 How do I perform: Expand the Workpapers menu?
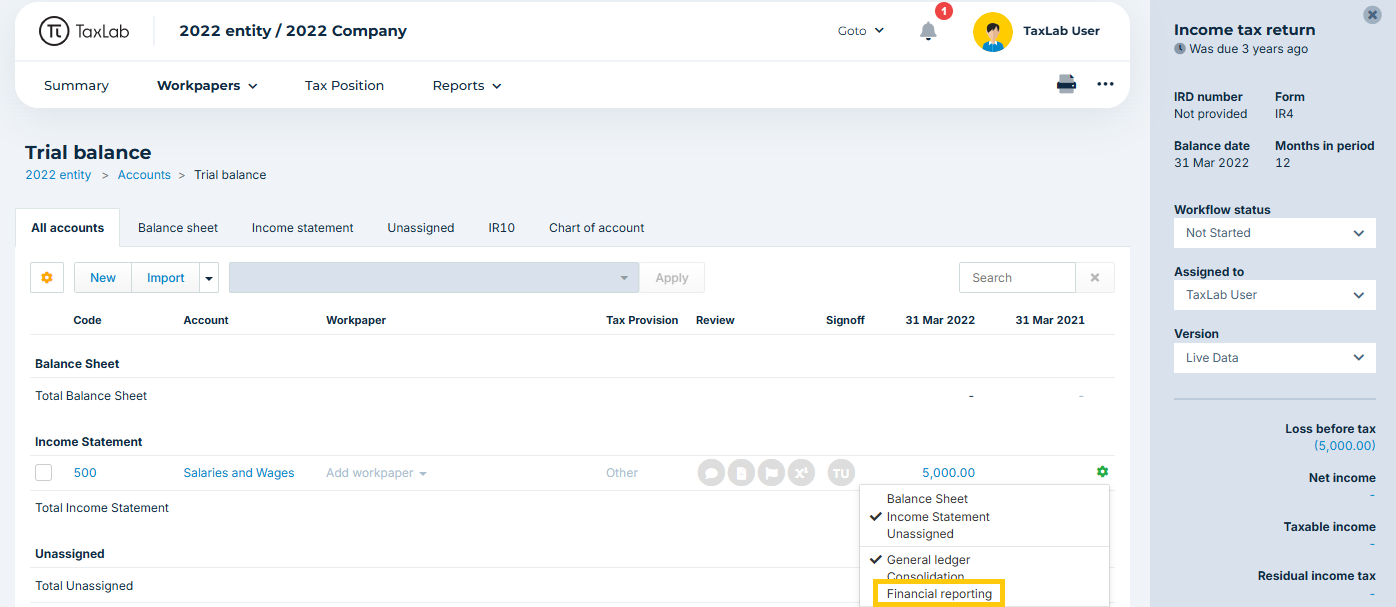(207, 86)
